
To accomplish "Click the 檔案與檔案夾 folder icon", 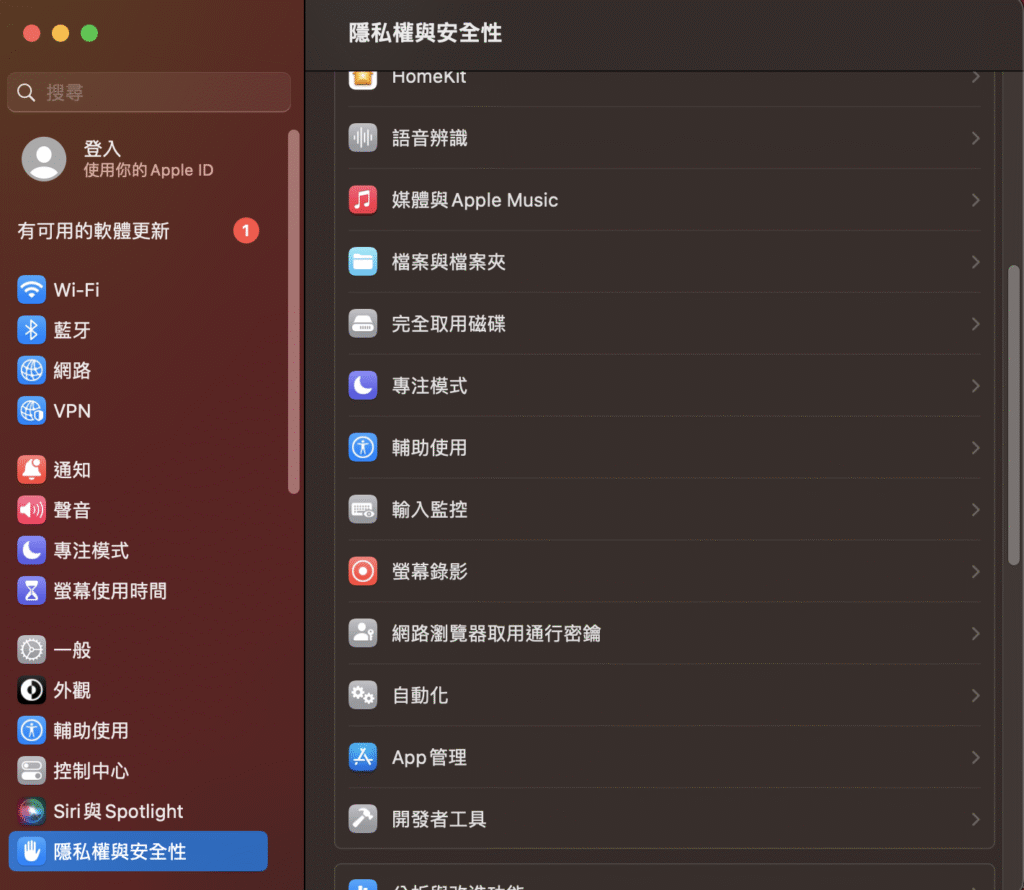I will 362,262.
